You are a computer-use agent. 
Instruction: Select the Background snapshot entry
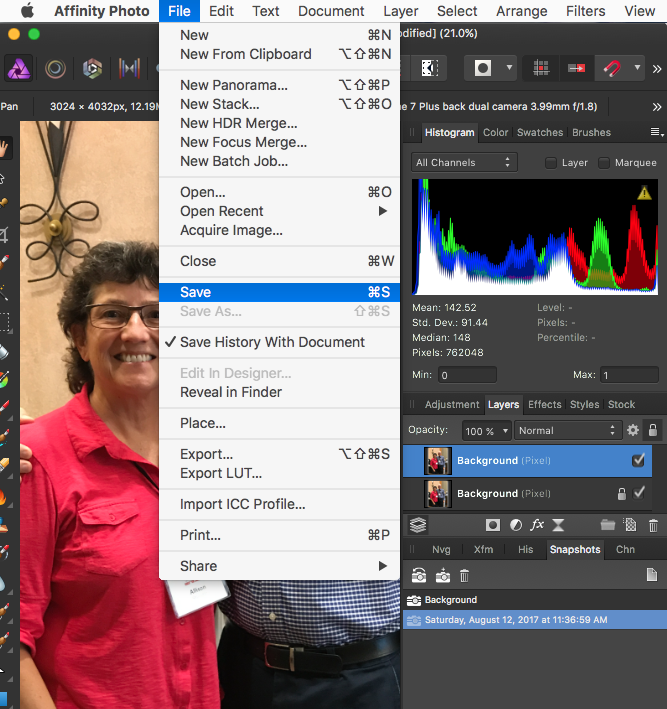click(535, 600)
